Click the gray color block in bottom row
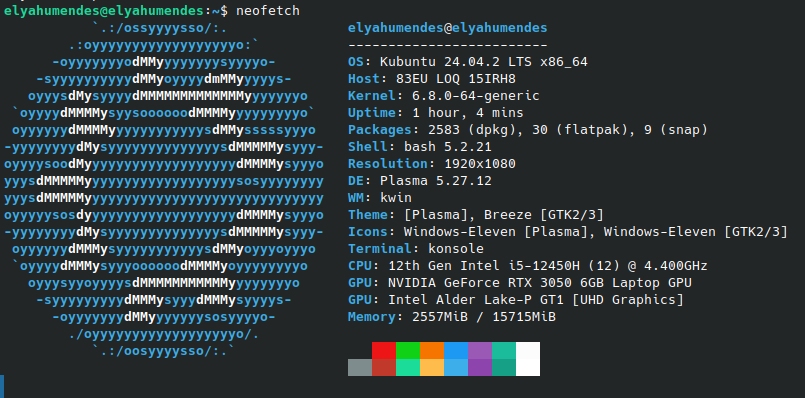The image size is (805, 398). tap(359, 367)
